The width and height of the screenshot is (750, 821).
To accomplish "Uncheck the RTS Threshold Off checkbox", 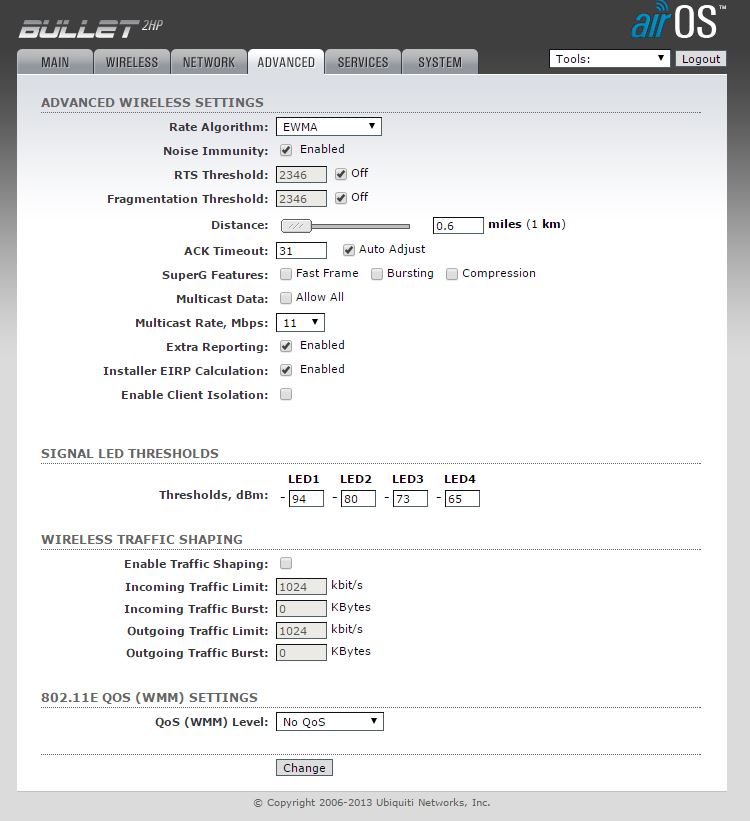I will (341, 174).
